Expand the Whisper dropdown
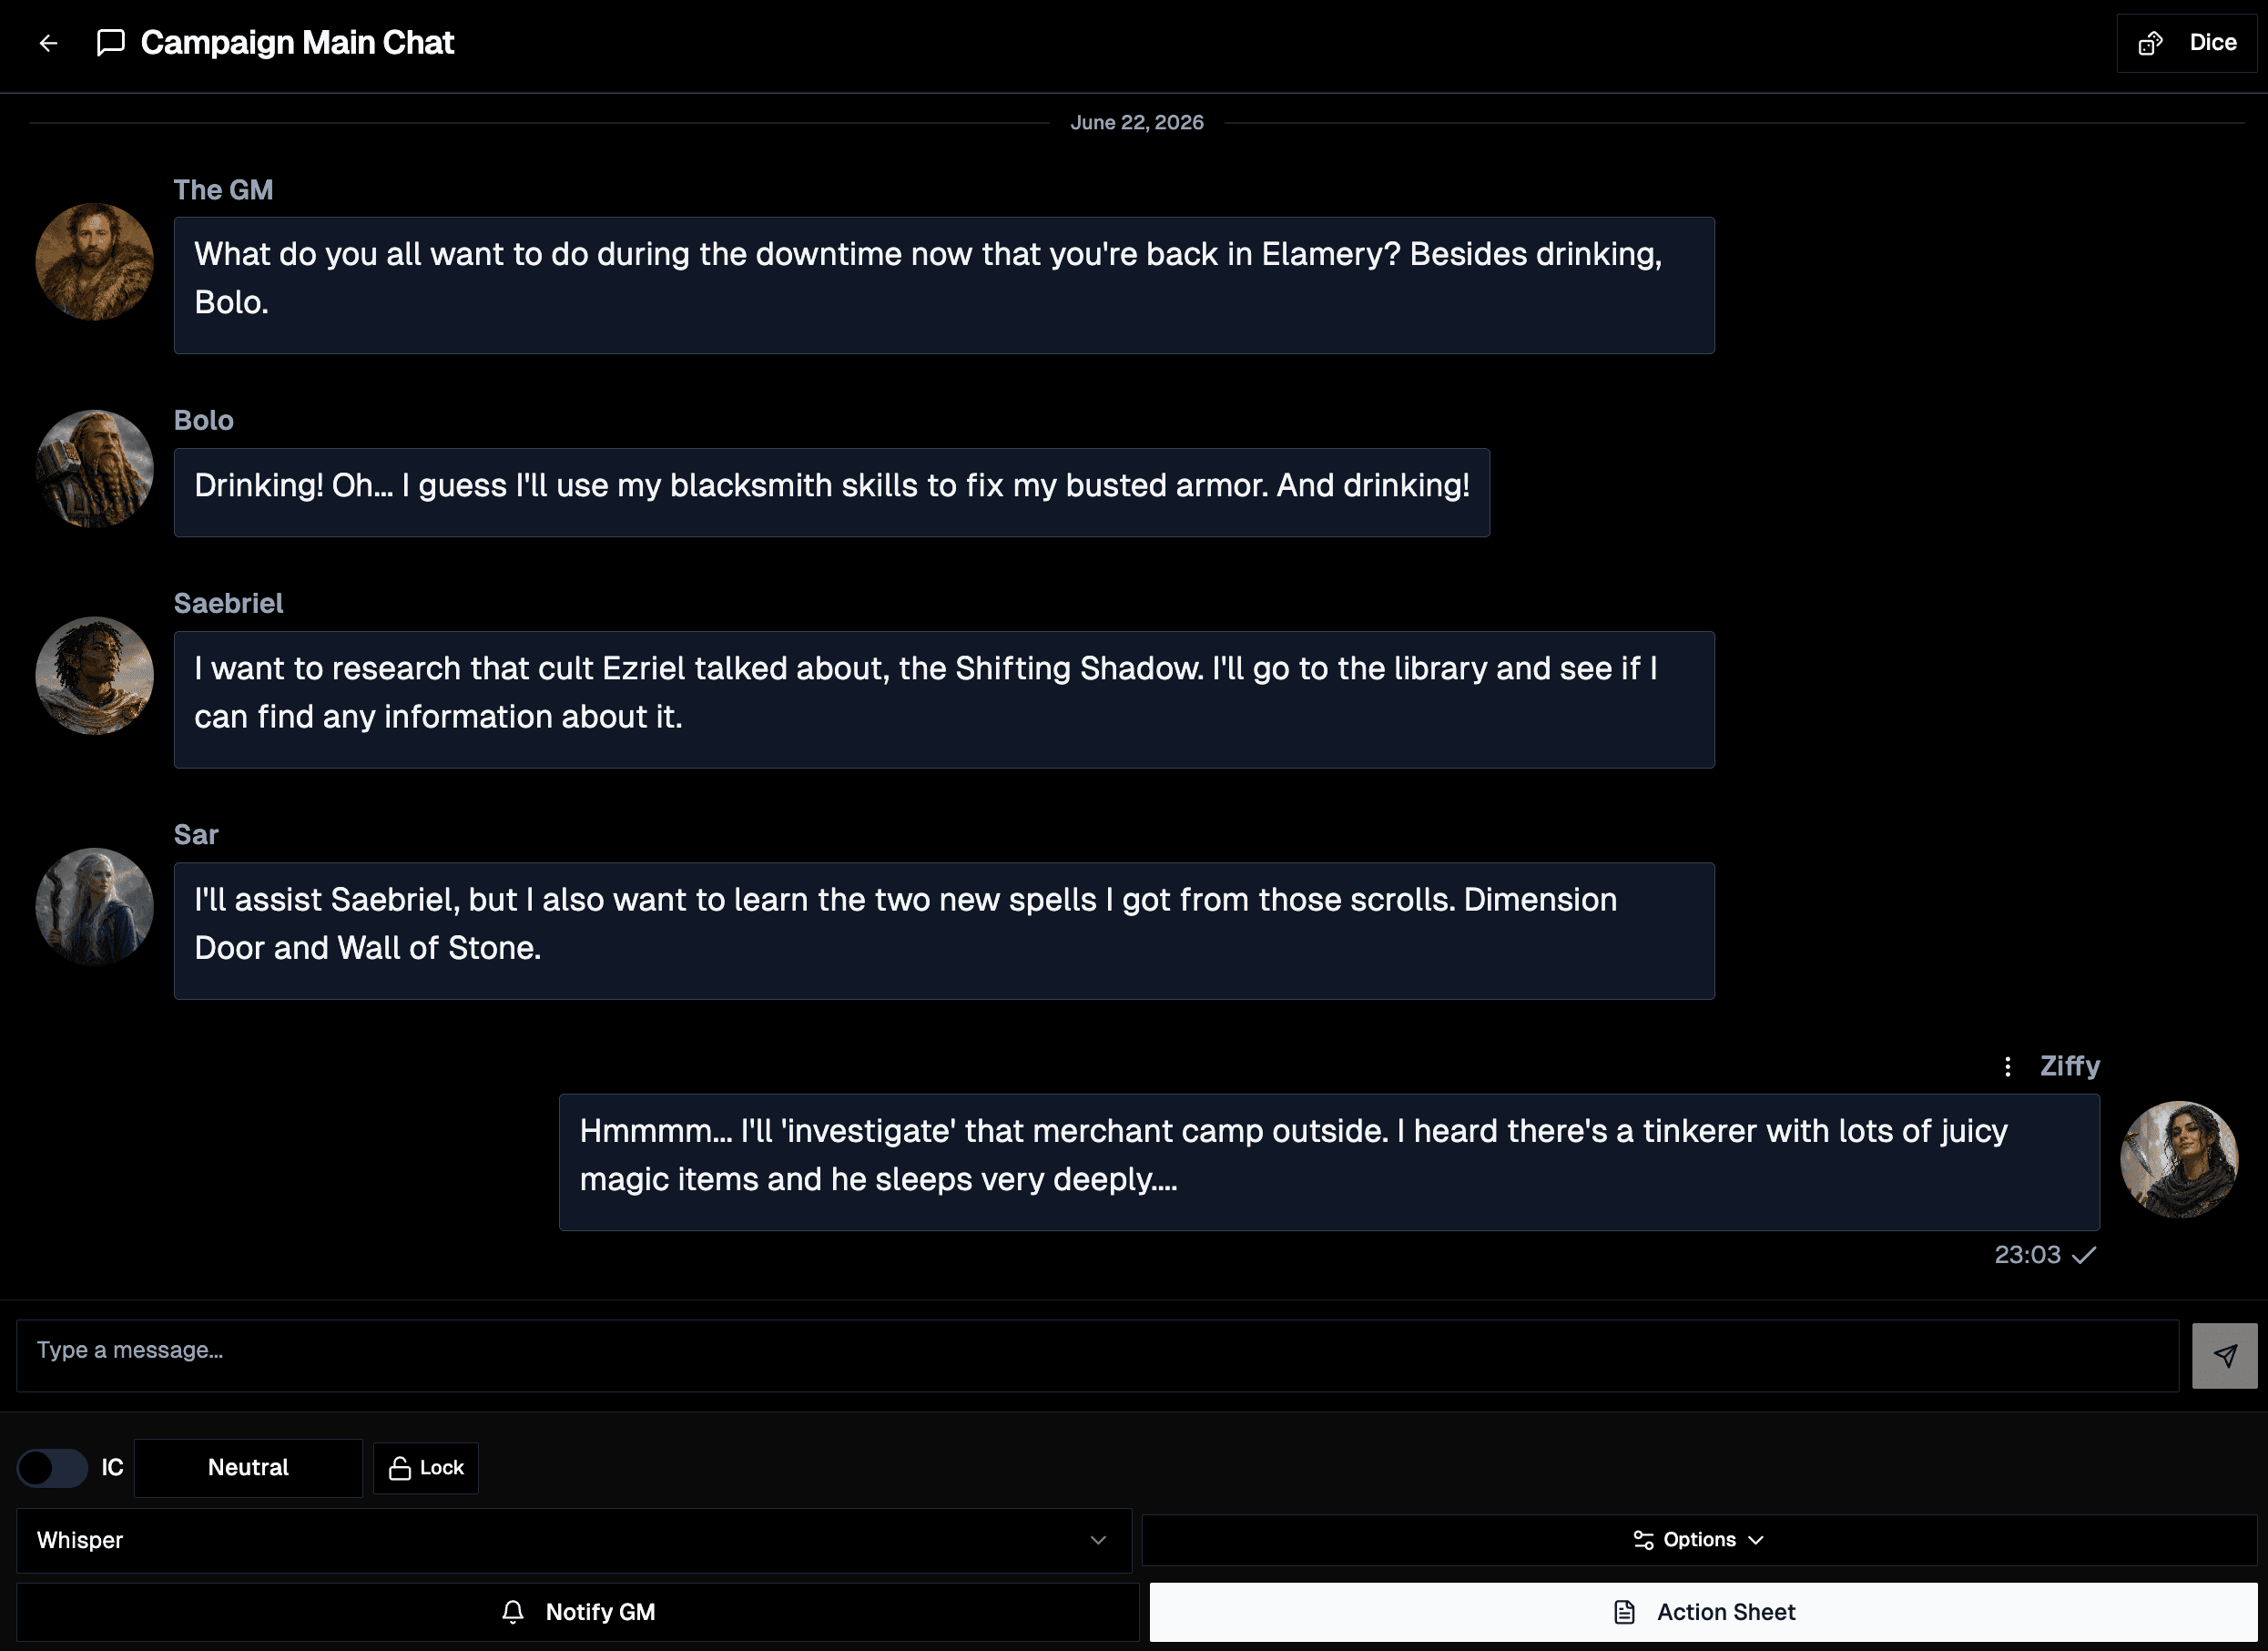This screenshot has height=1651, width=2268. point(574,1540)
